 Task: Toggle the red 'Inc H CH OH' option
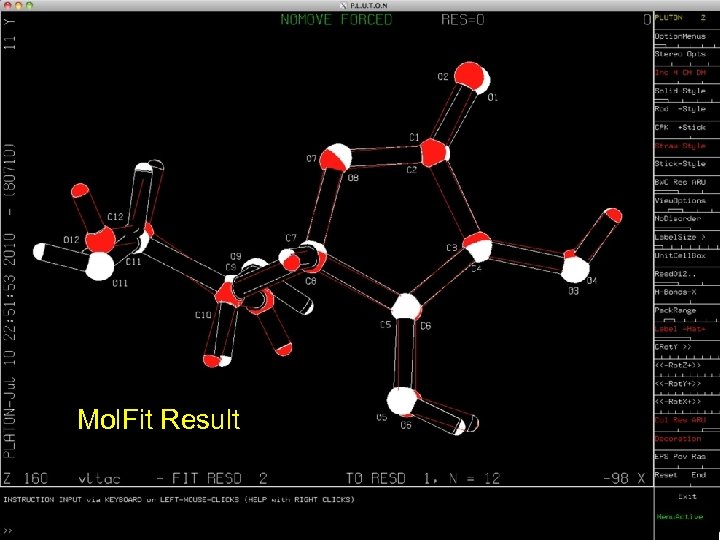[680, 73]
